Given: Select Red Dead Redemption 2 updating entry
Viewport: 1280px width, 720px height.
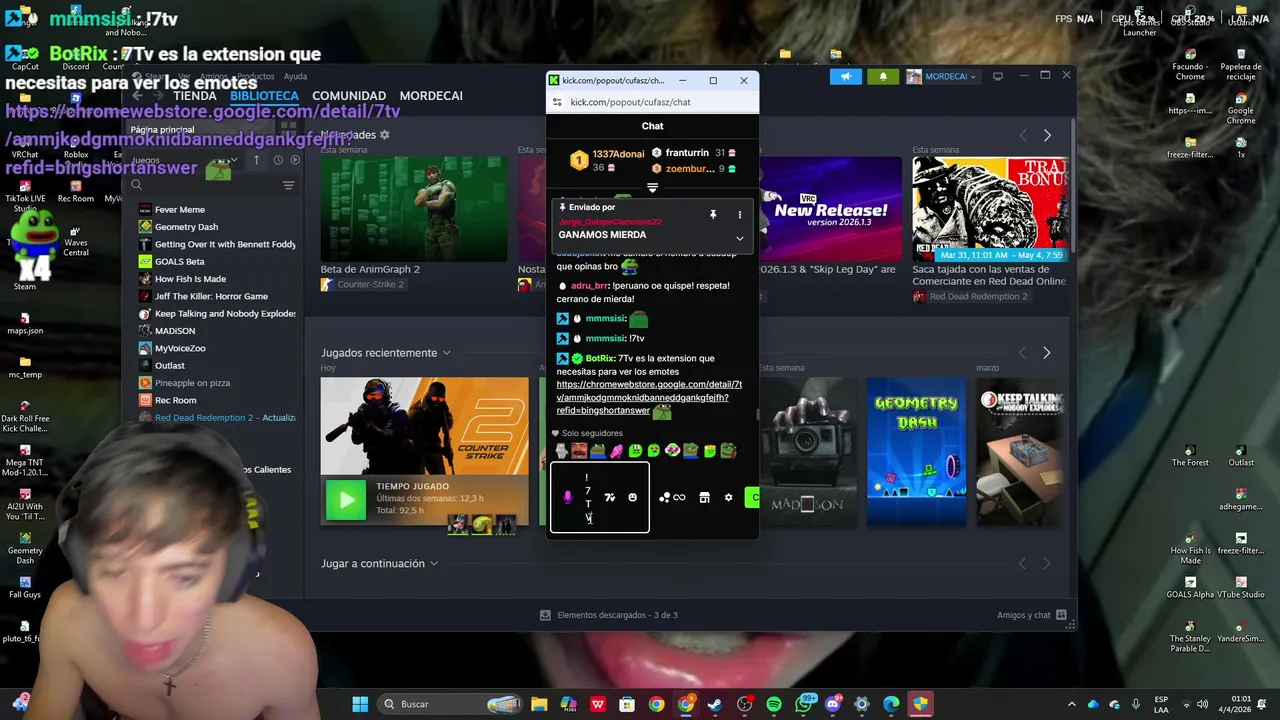Looking at the screenshot, I should pyautogui.click(x=218, y=418).
